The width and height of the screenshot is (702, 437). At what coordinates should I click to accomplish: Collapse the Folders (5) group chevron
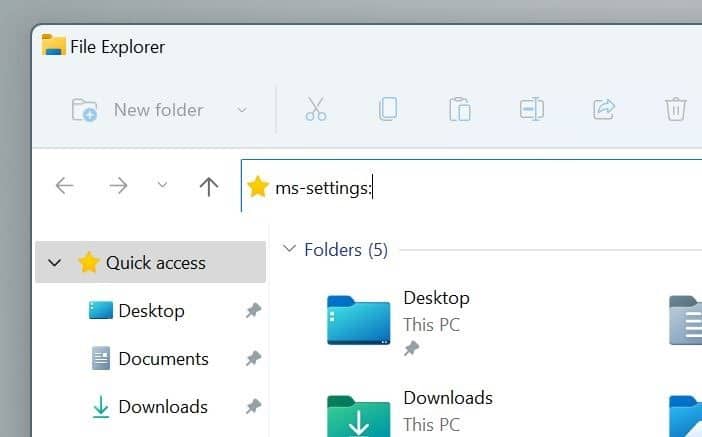tap(290, 248)
